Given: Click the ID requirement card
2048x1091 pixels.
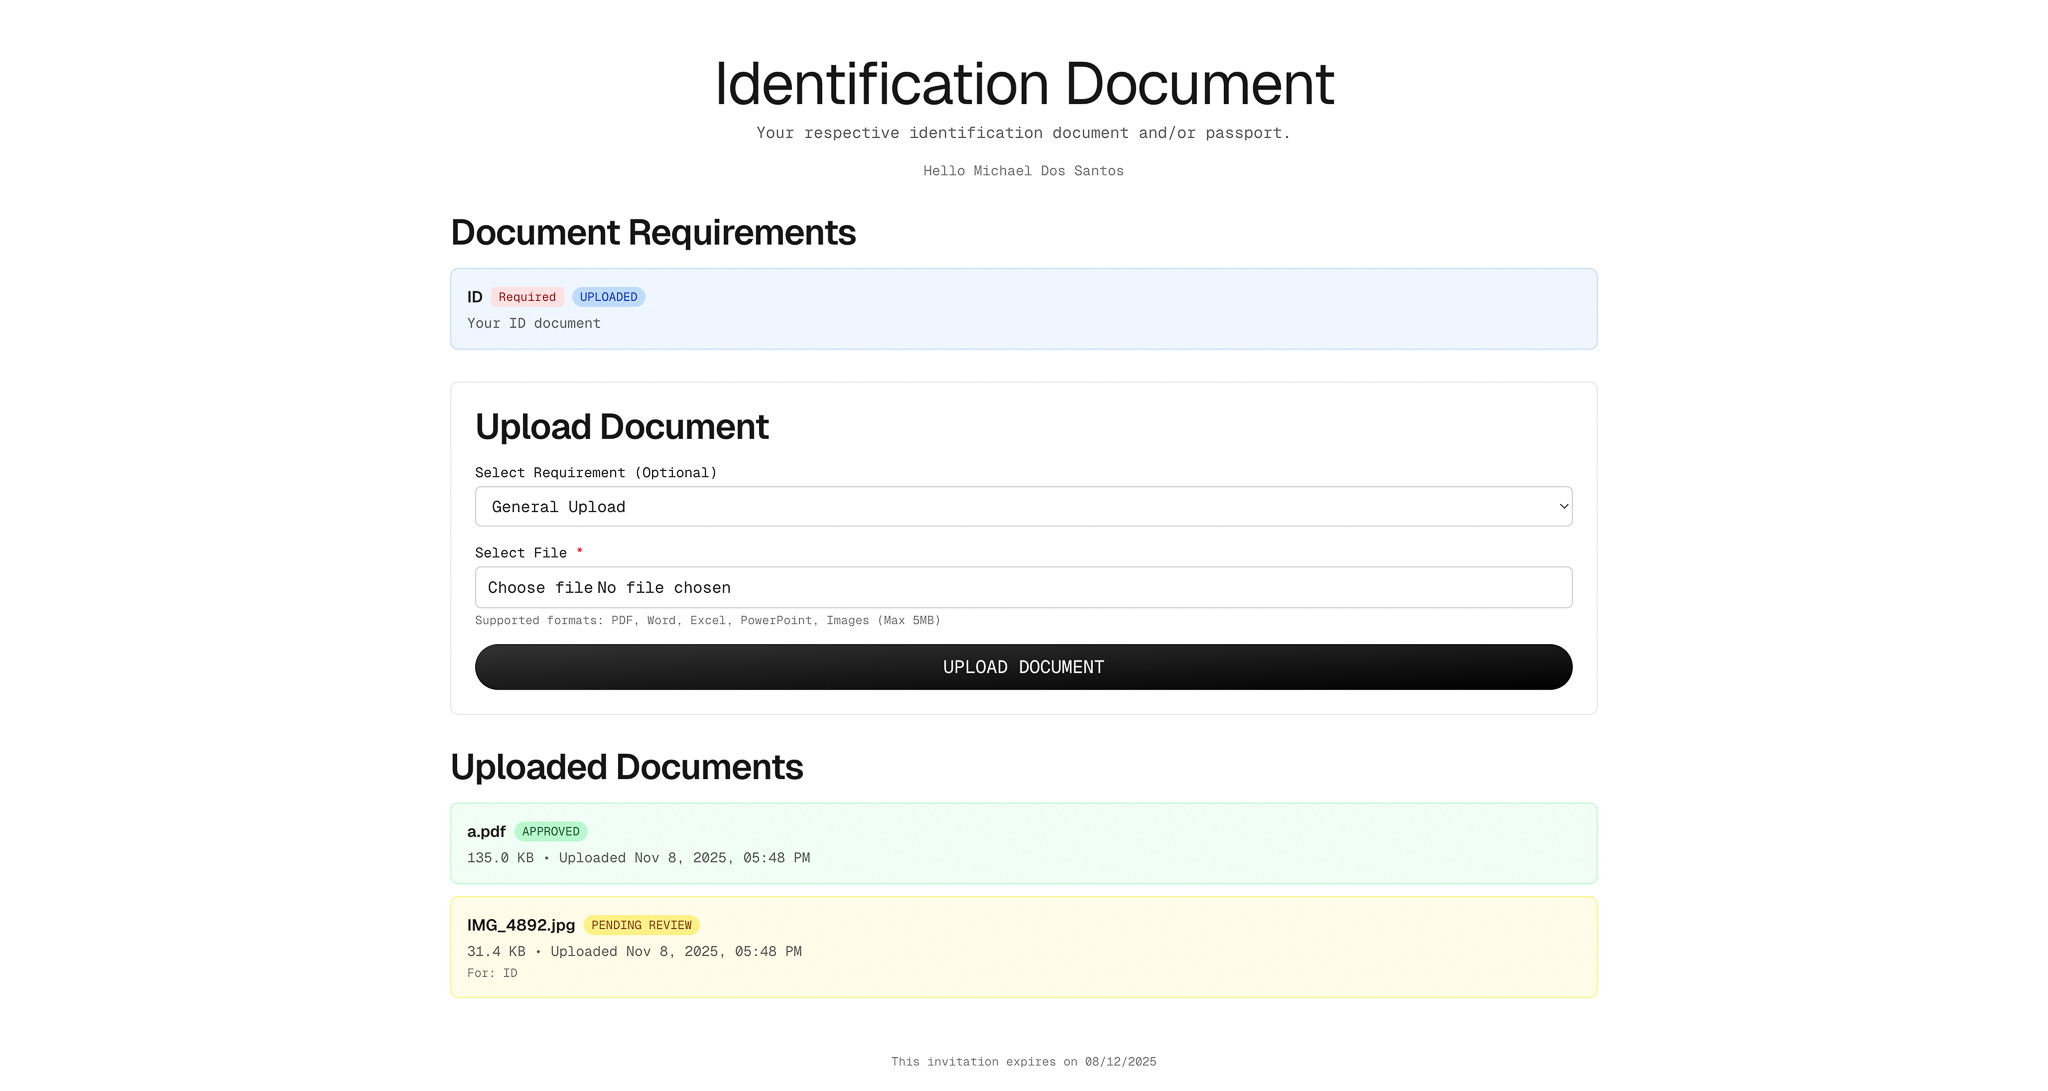Looking at the screenshot, I should [x=1023, y=308].
